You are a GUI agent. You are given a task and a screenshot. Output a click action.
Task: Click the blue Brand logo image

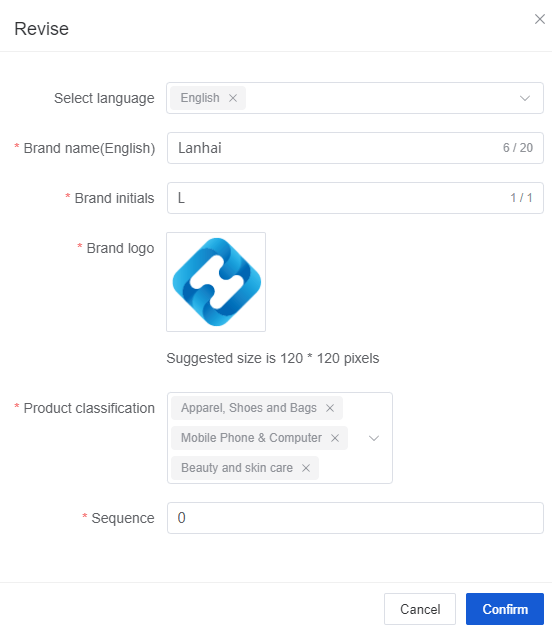click(x=216, y=282)
